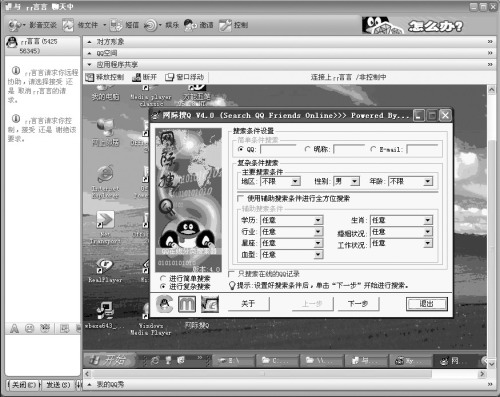Click the SMS toolbar icon
Screen dimensions: 500x397
pos(116,25)
